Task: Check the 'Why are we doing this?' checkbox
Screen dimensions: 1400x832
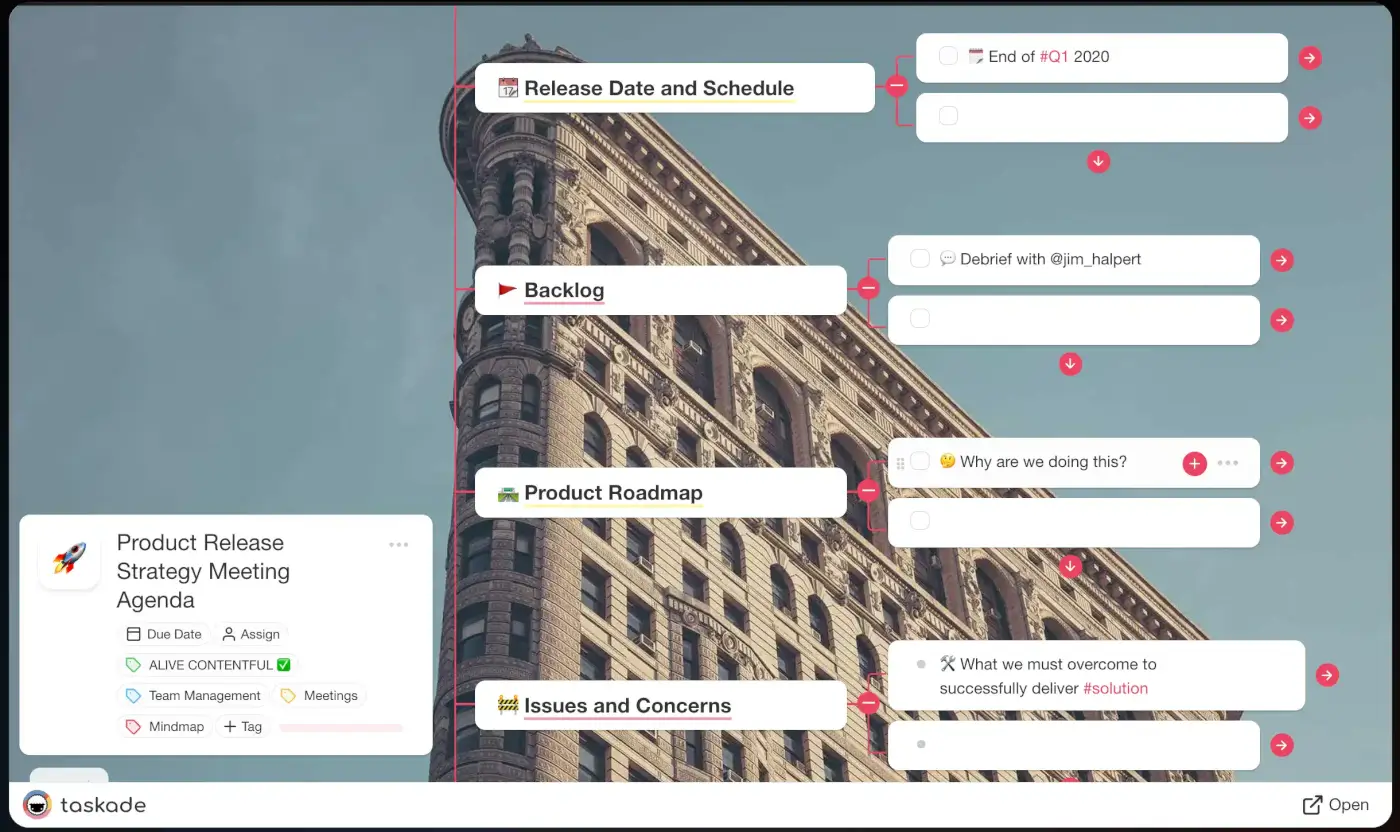Action: coord(920,462)
